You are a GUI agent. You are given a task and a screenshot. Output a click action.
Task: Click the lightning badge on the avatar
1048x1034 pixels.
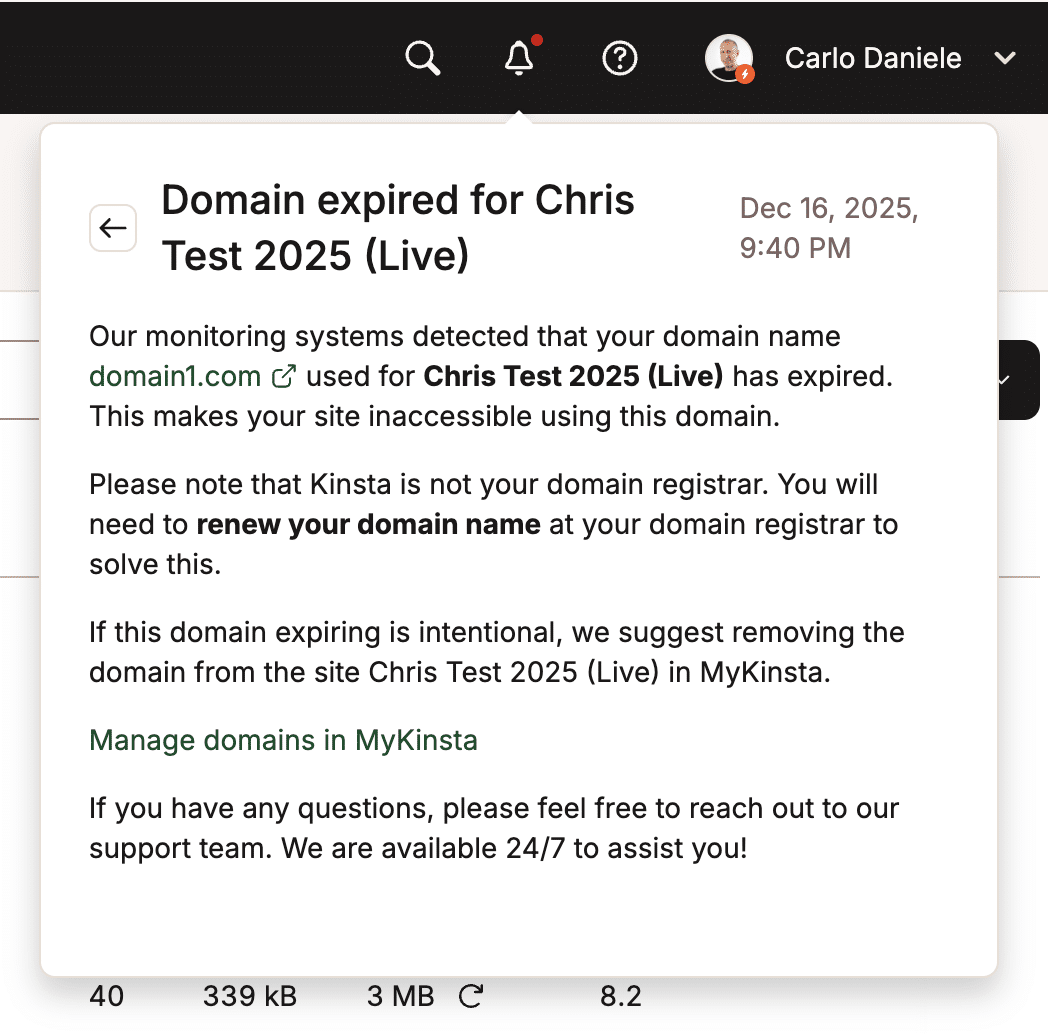[747, 74]
